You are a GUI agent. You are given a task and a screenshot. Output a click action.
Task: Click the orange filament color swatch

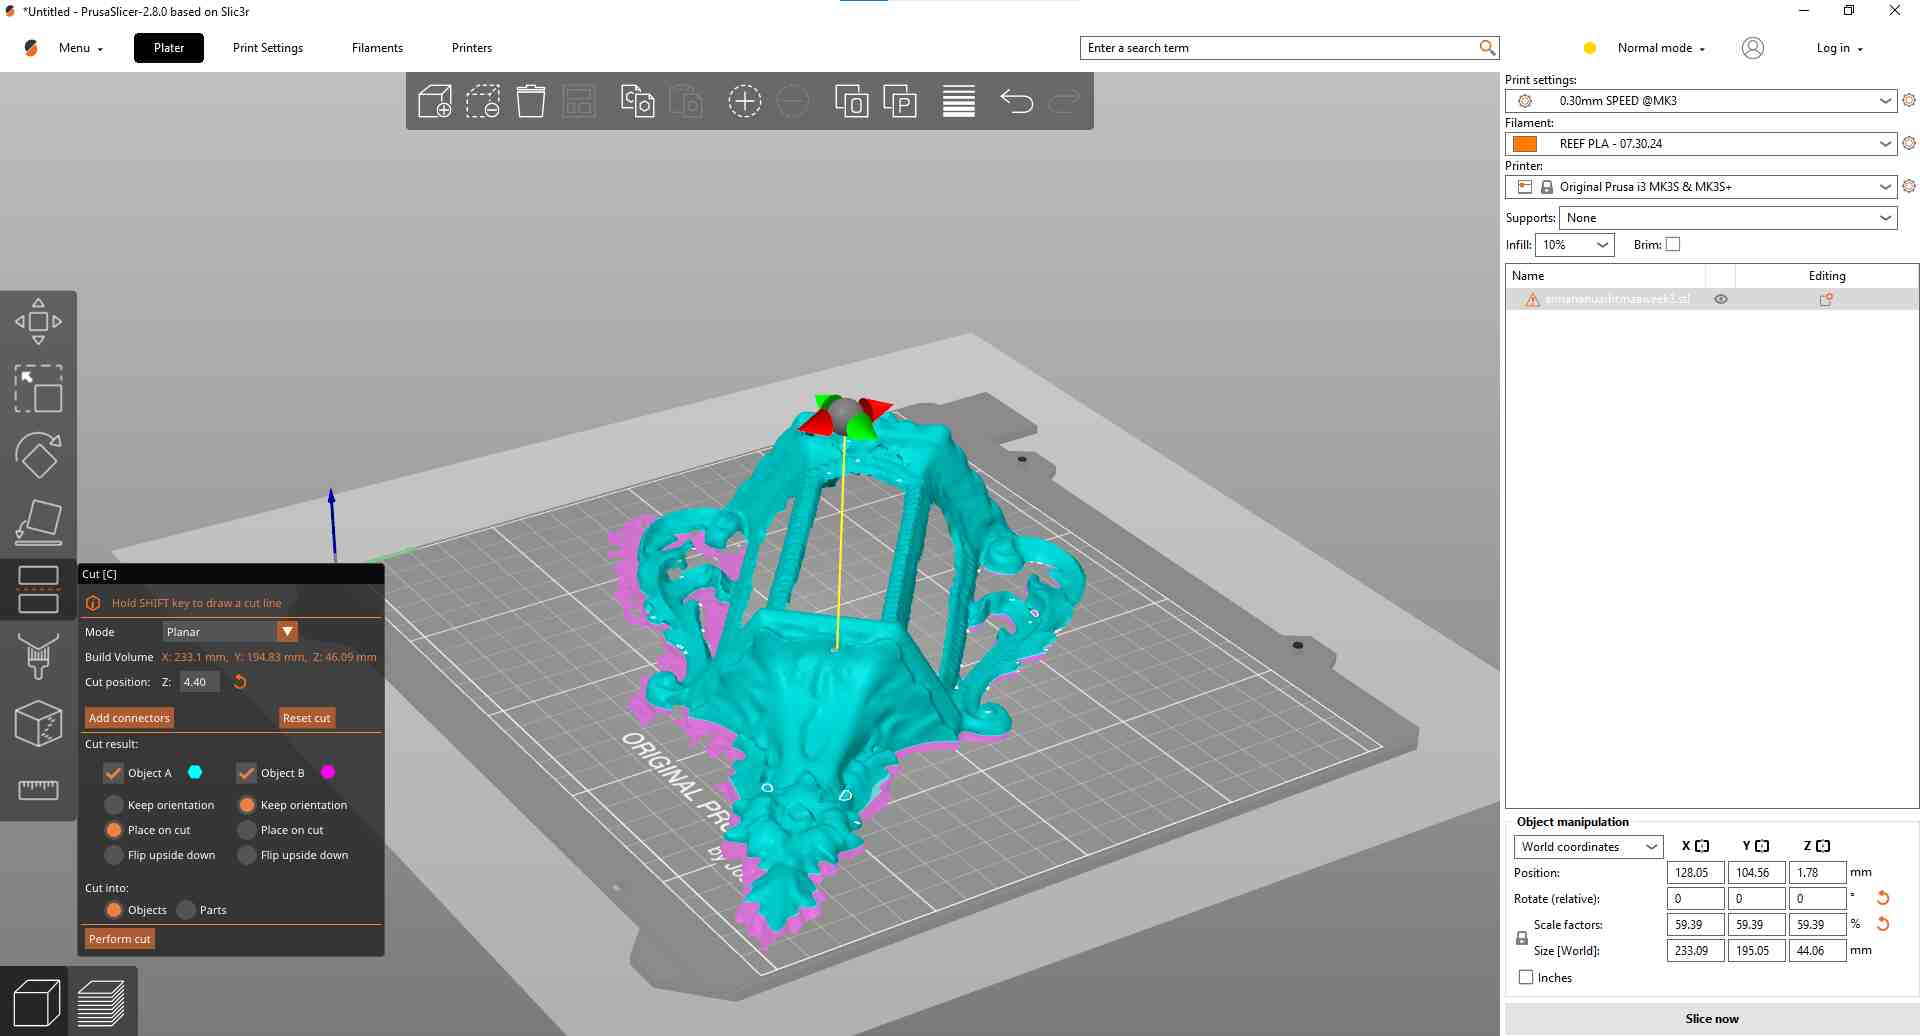(1525, 144)
